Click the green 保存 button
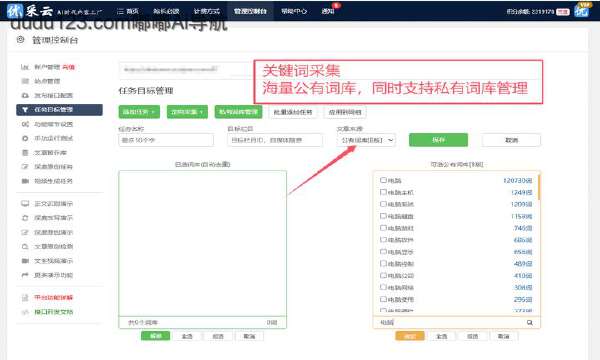 [x=438, y=140]
